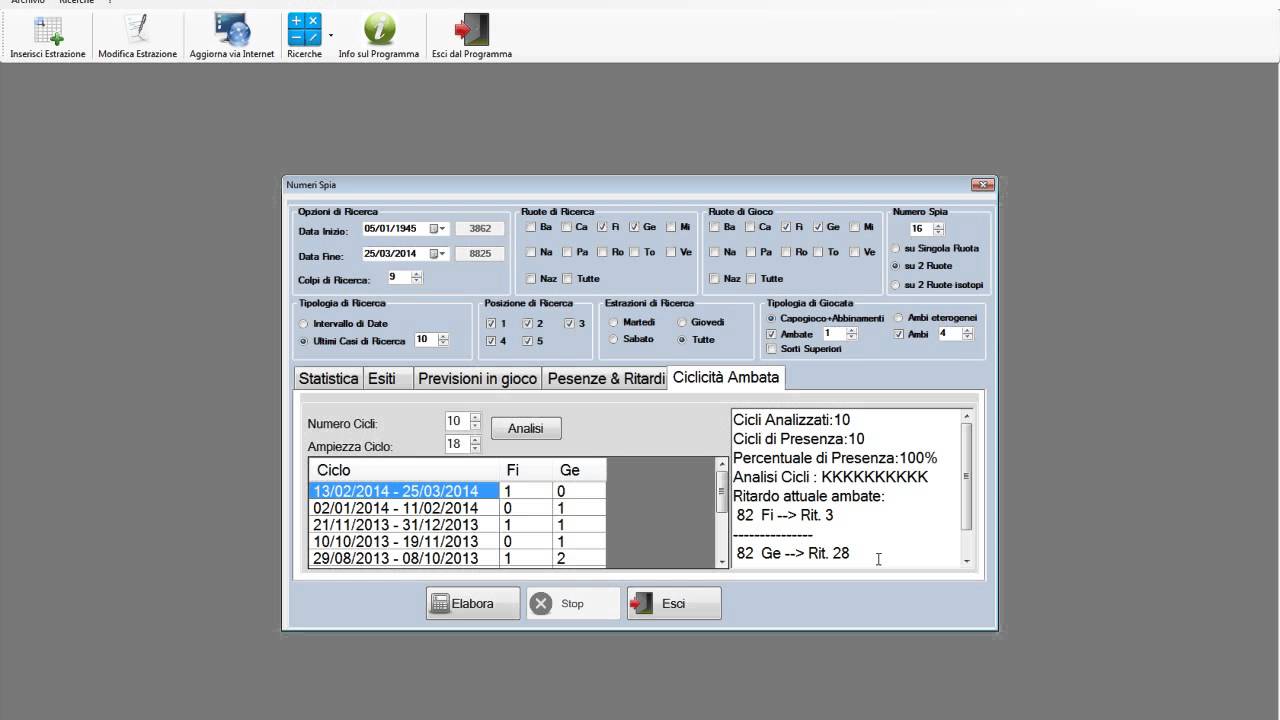The image size is (1280, 720).
Task: Adjust the Ambate value stepper
Action: (852, 334)
